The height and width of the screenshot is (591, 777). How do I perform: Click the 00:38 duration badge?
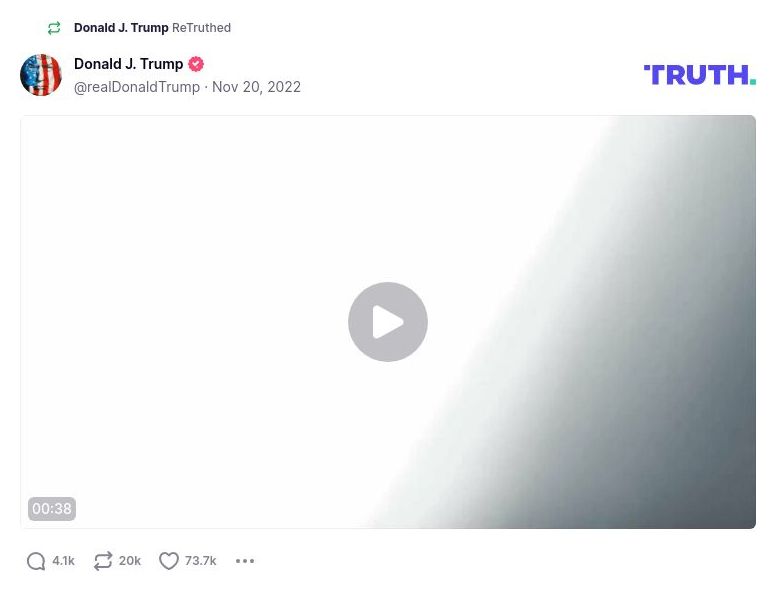[x=52, y=509]
